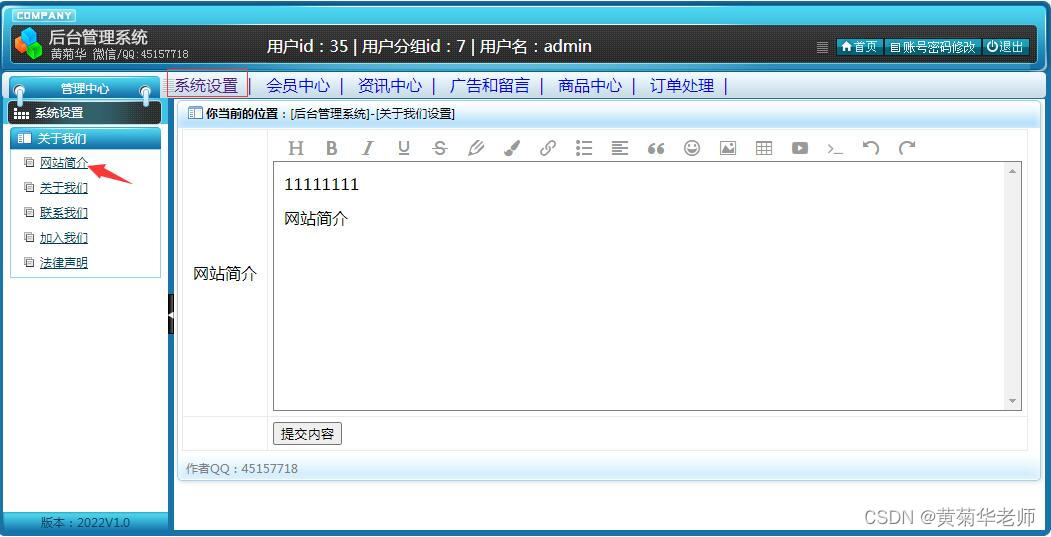Click the grid icon beside 首页
1051x537 pixels.
click(x=822, y=48)
